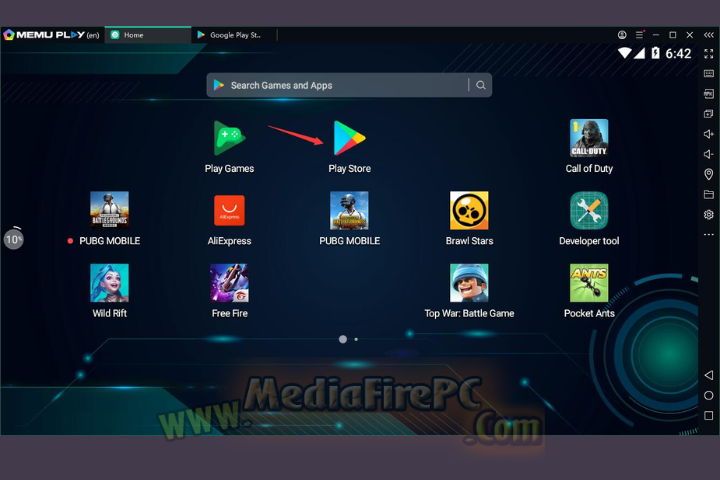Open the Play Store app
The height and width of the screenshot is (480, 720).
349,139
